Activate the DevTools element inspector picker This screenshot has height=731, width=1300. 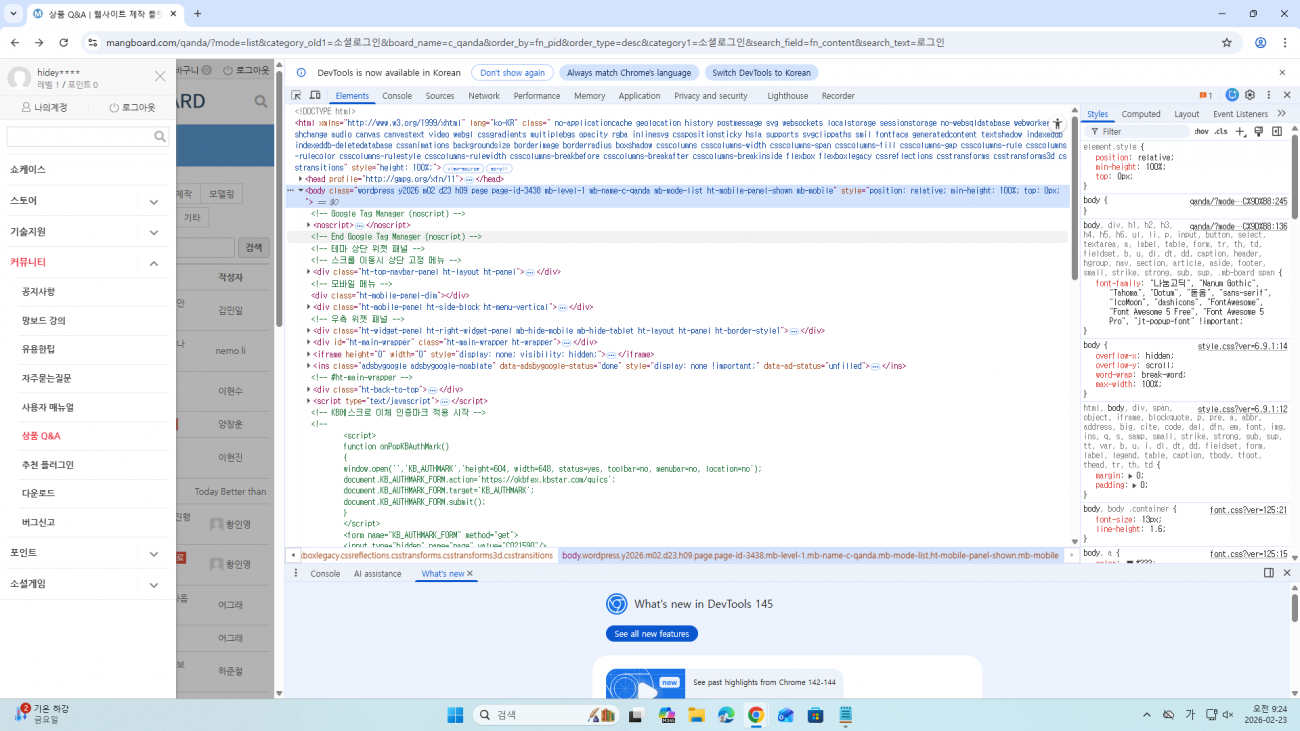[x=297, y=96]
